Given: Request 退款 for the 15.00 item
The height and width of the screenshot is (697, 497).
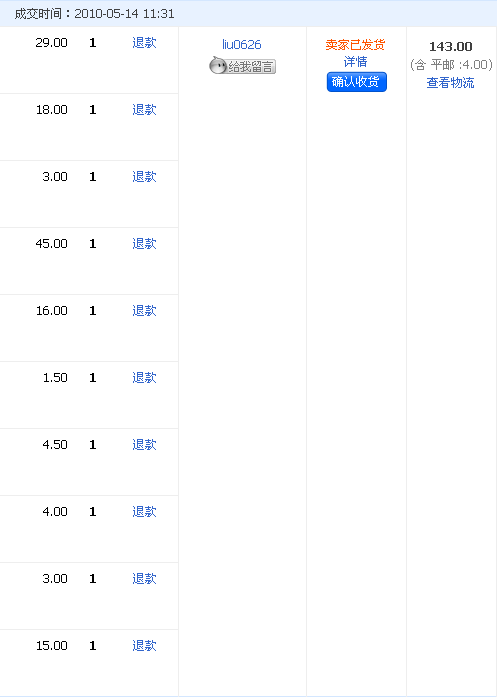Looking at the screenshot, I should (144, 646).
